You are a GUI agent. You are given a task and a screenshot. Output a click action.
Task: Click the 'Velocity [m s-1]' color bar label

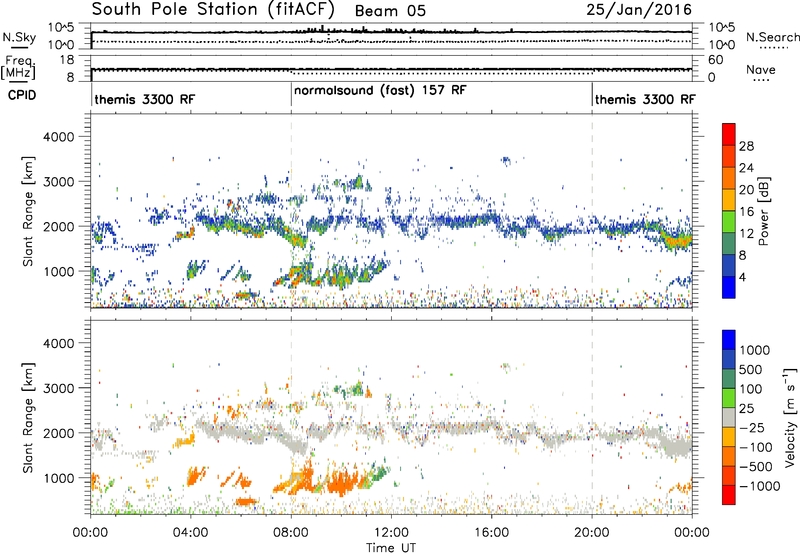click(790, 417)
